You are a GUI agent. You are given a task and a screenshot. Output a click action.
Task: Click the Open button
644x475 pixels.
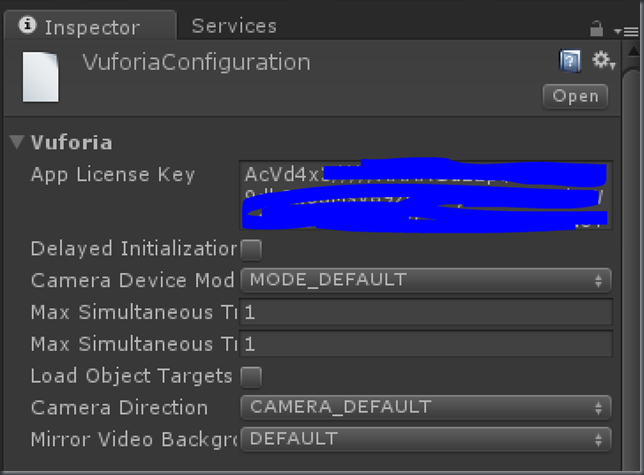575,96
